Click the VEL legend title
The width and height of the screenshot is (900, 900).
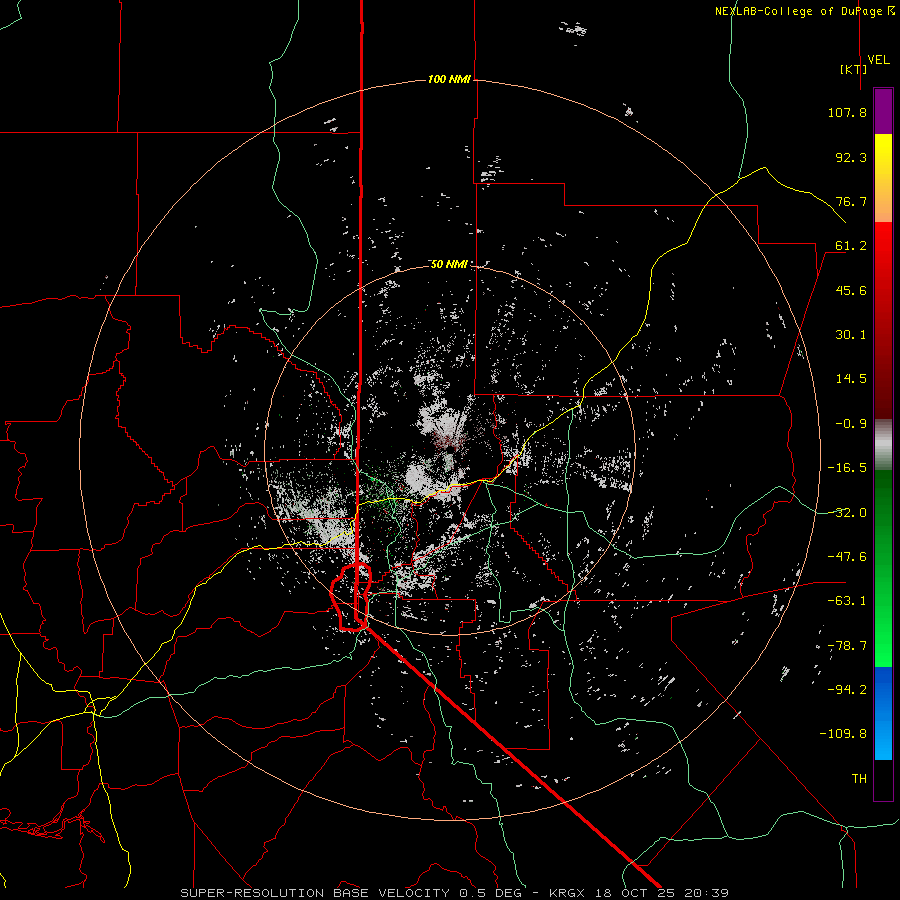[x=878, y=60]
